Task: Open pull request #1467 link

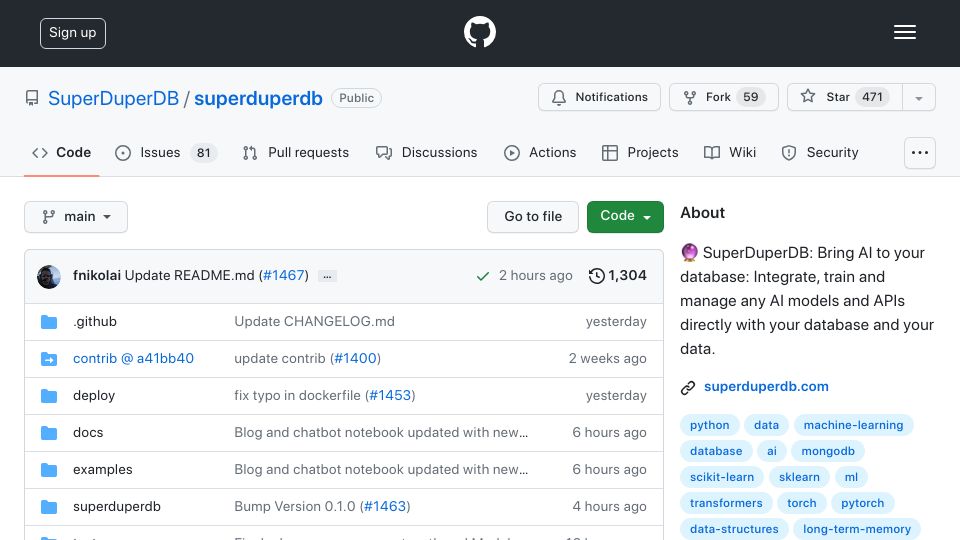Action: [x=283, y=276]
